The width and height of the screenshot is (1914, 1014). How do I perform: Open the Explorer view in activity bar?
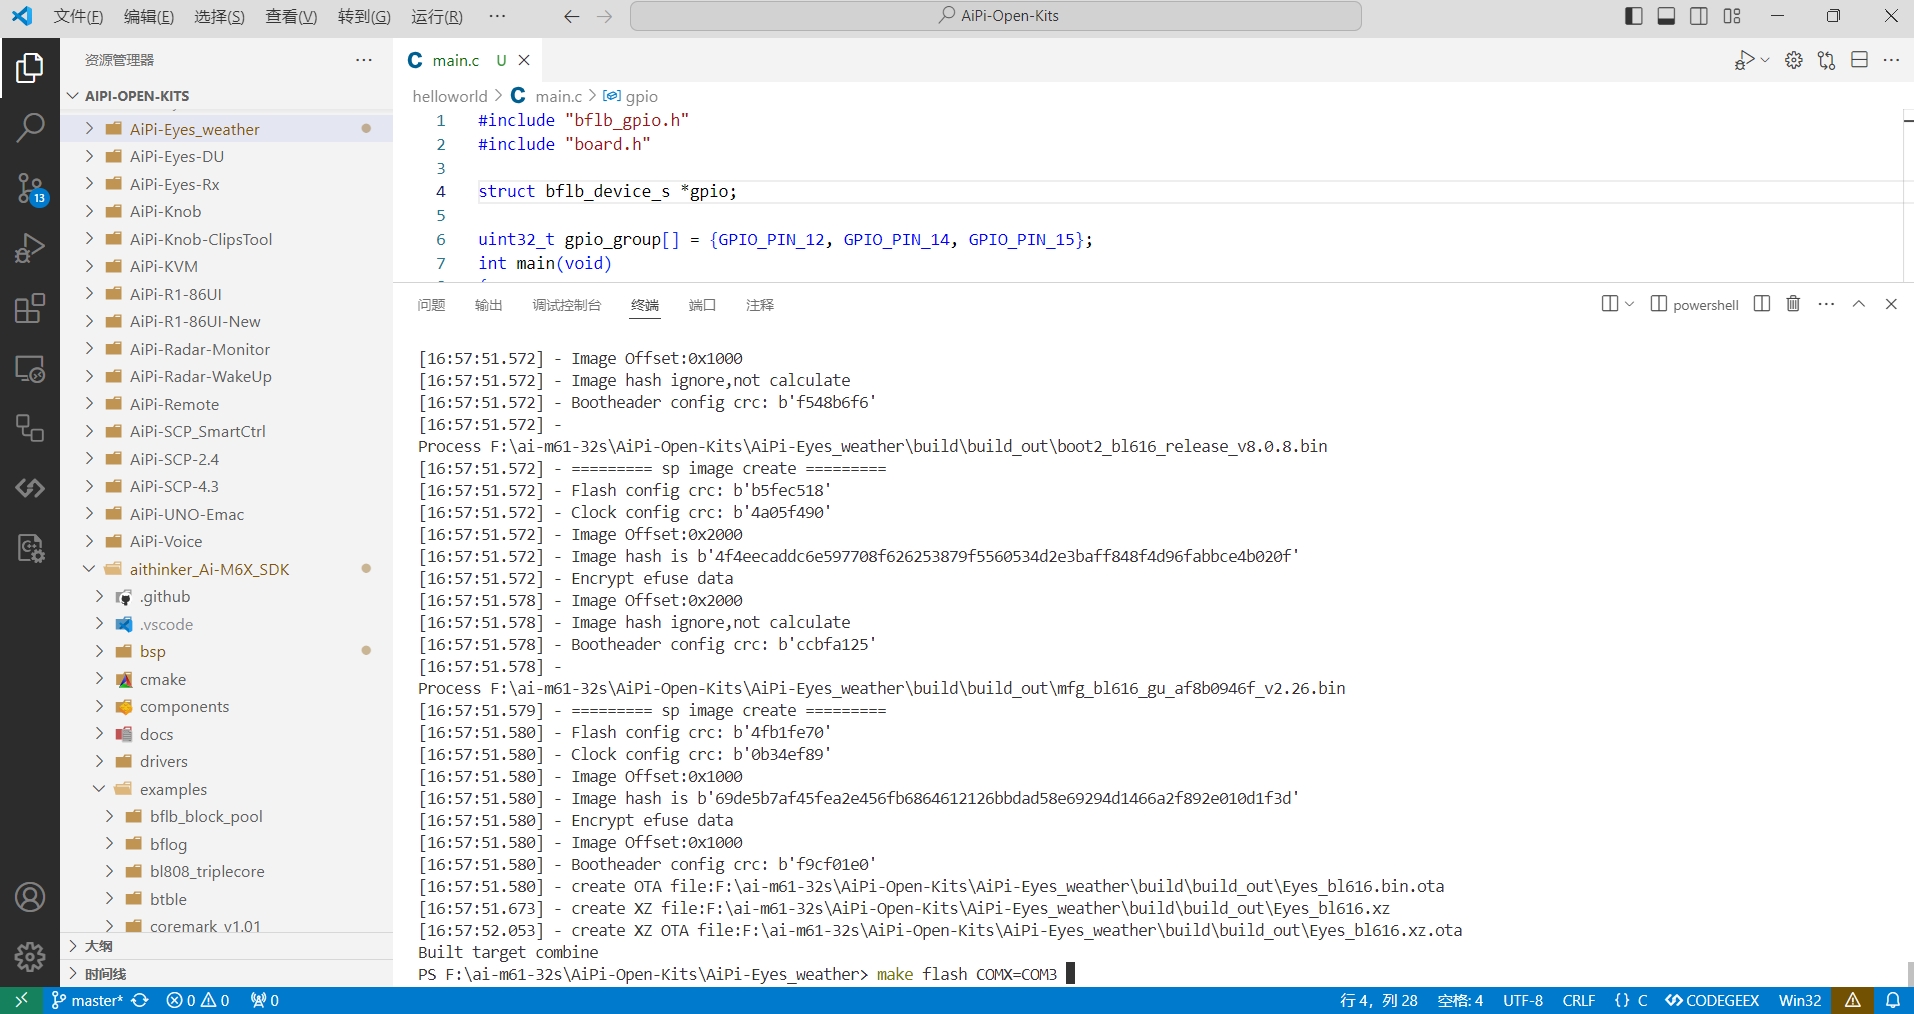pyautogui.click(x=30, y=67)
